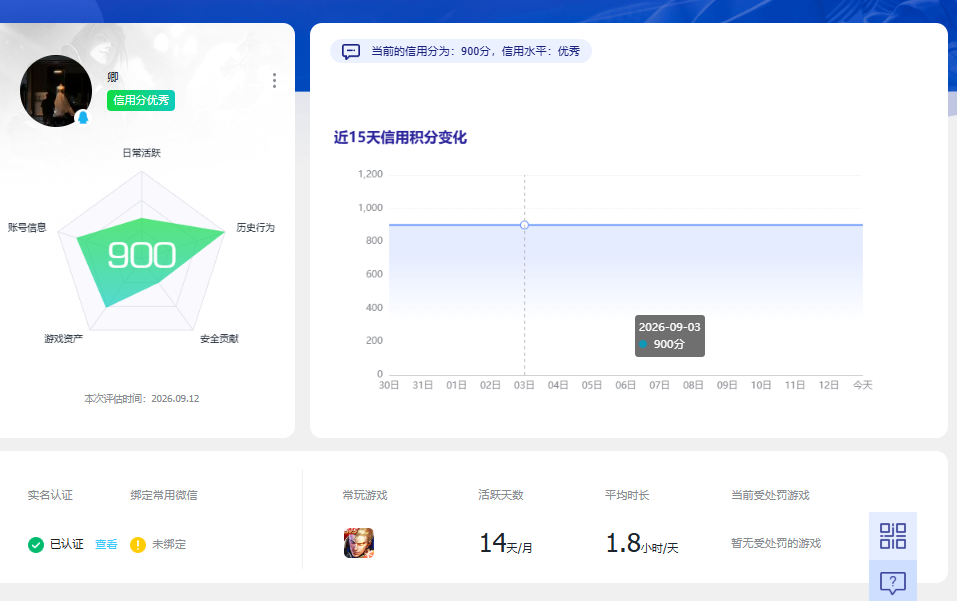This screenshot has height=601, width=957.
Task: Click the 1.8小时/天 average duration value
Action: pyautogui.click(x=642, y=543)
